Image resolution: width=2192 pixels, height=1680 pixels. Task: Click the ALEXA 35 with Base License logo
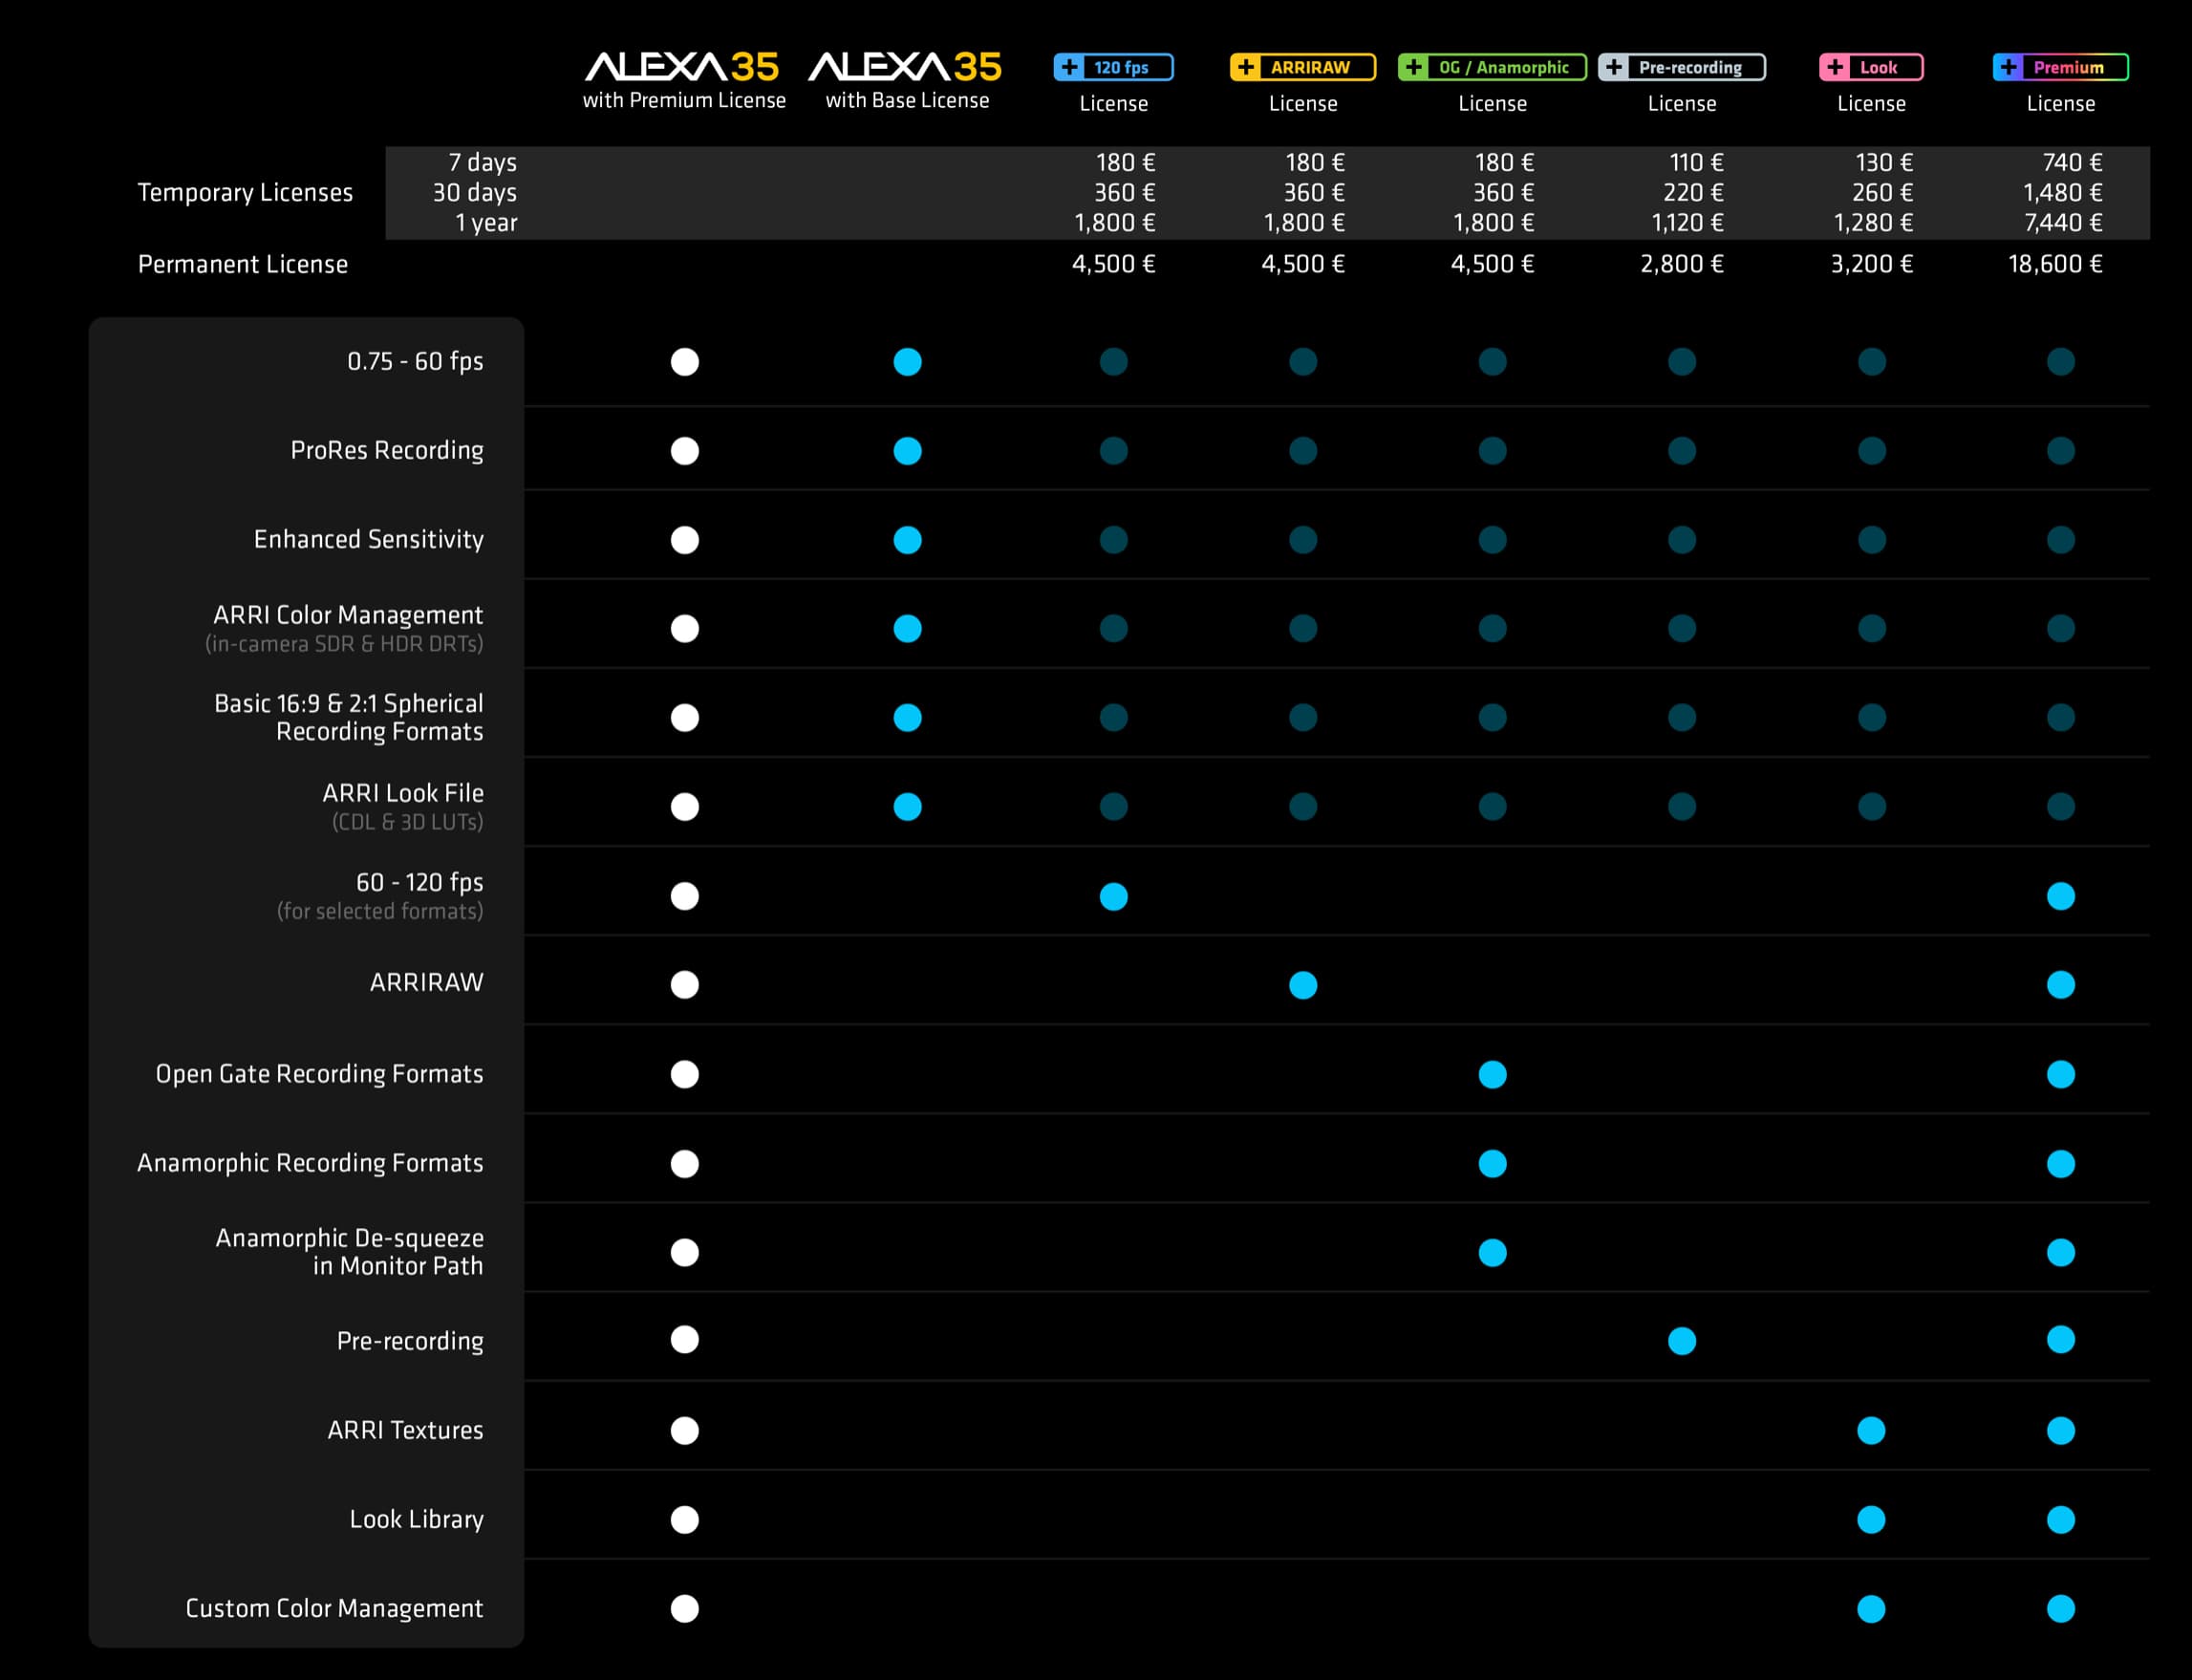click(904, 67)
